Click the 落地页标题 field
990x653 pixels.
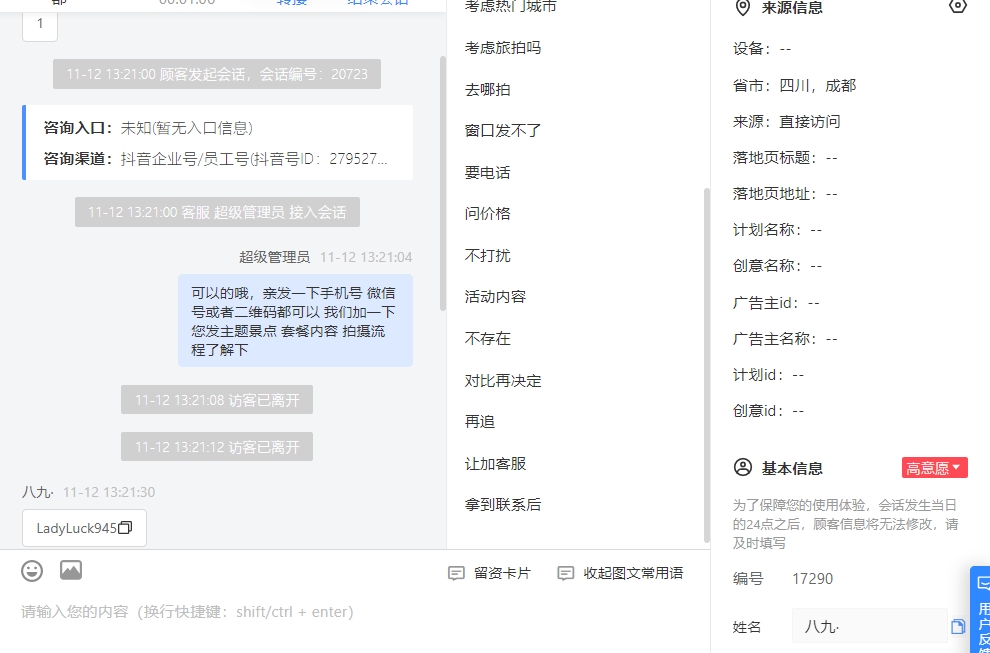(785, 157)
